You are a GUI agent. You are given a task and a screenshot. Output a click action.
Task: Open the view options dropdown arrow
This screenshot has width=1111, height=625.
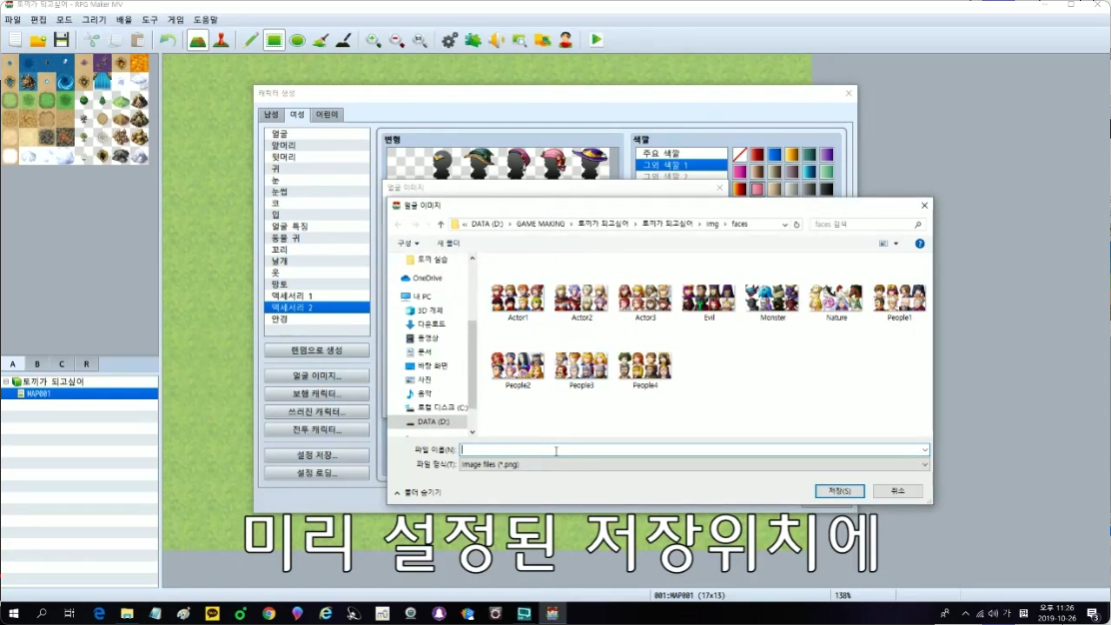(x=896, y=244)
